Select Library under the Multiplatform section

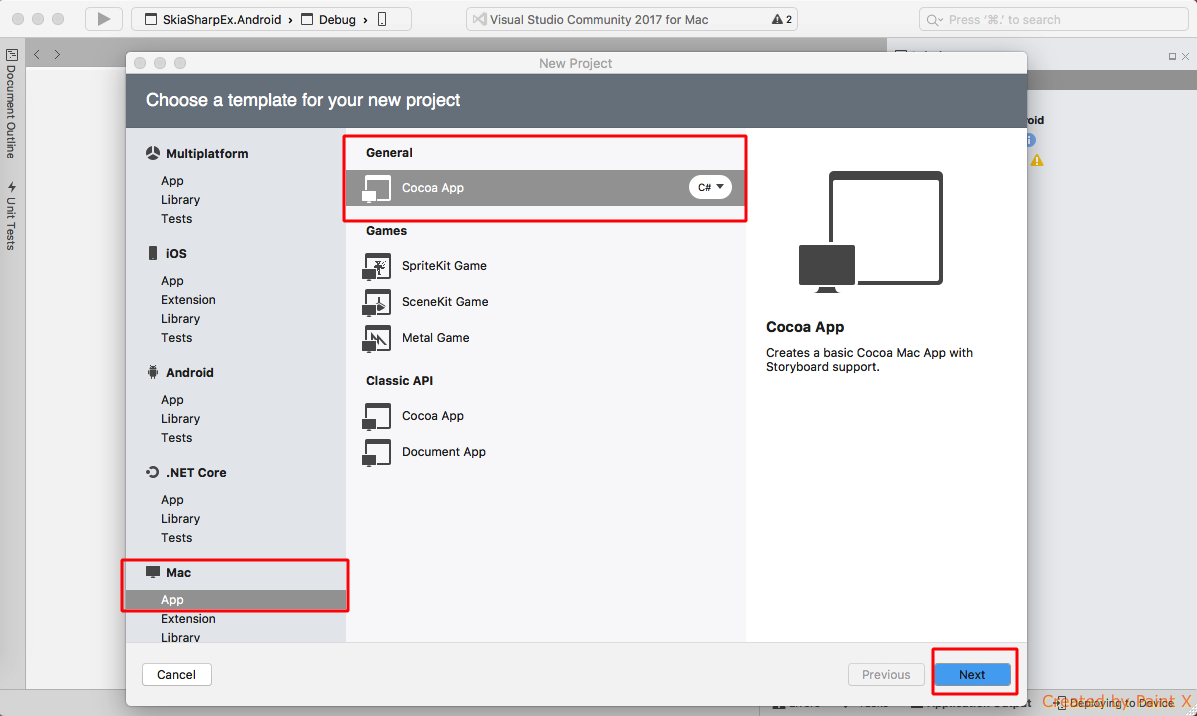180,200
